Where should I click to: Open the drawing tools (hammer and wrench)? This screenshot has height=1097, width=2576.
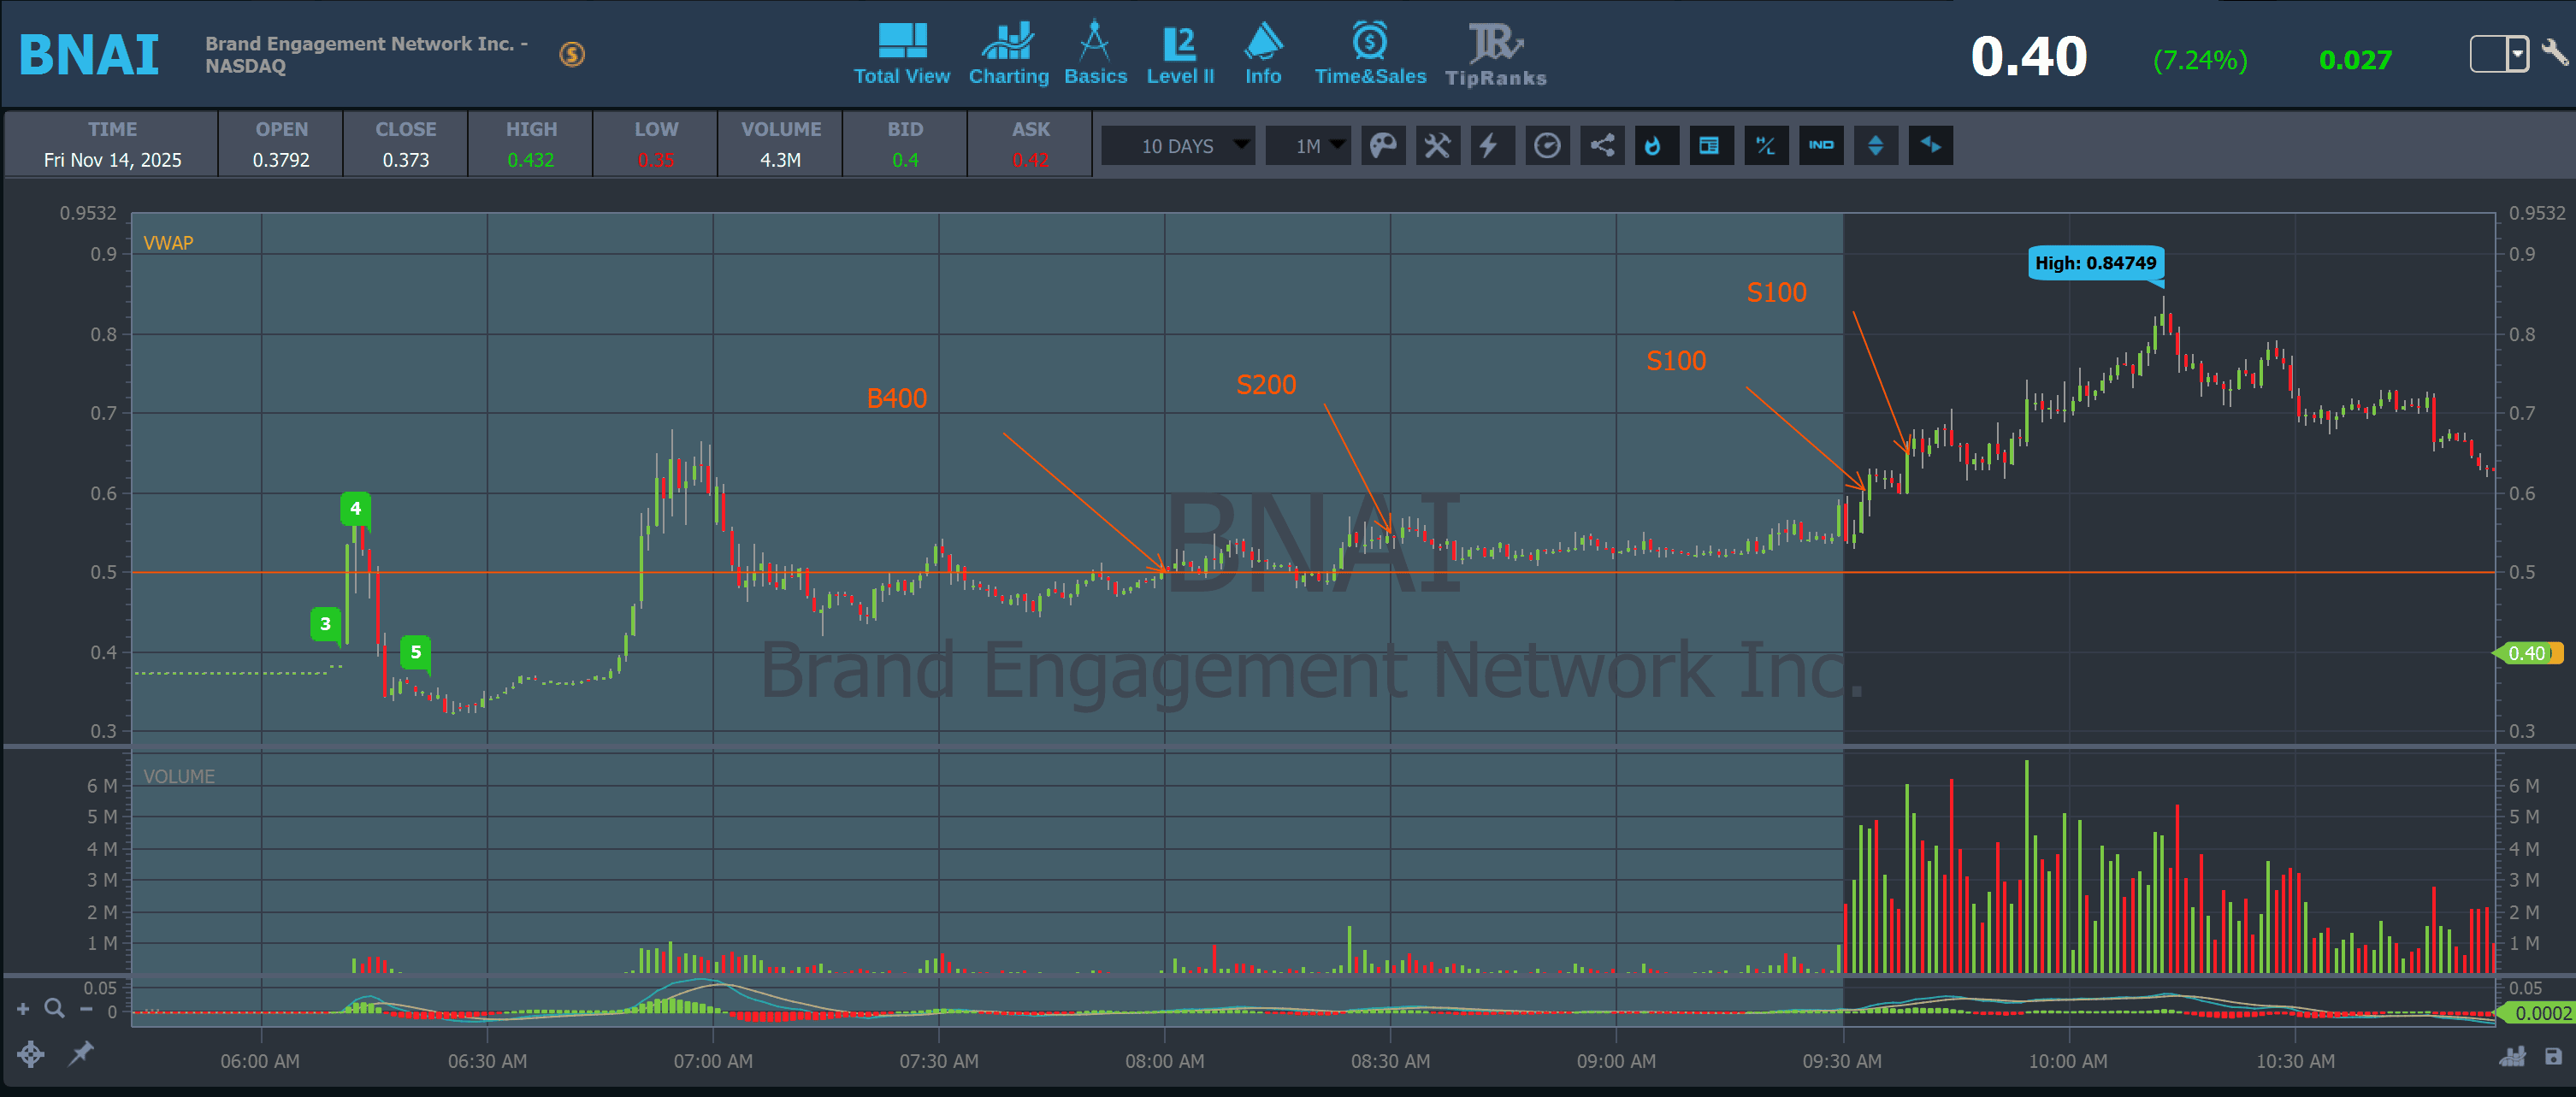(x=1437, y=146)
